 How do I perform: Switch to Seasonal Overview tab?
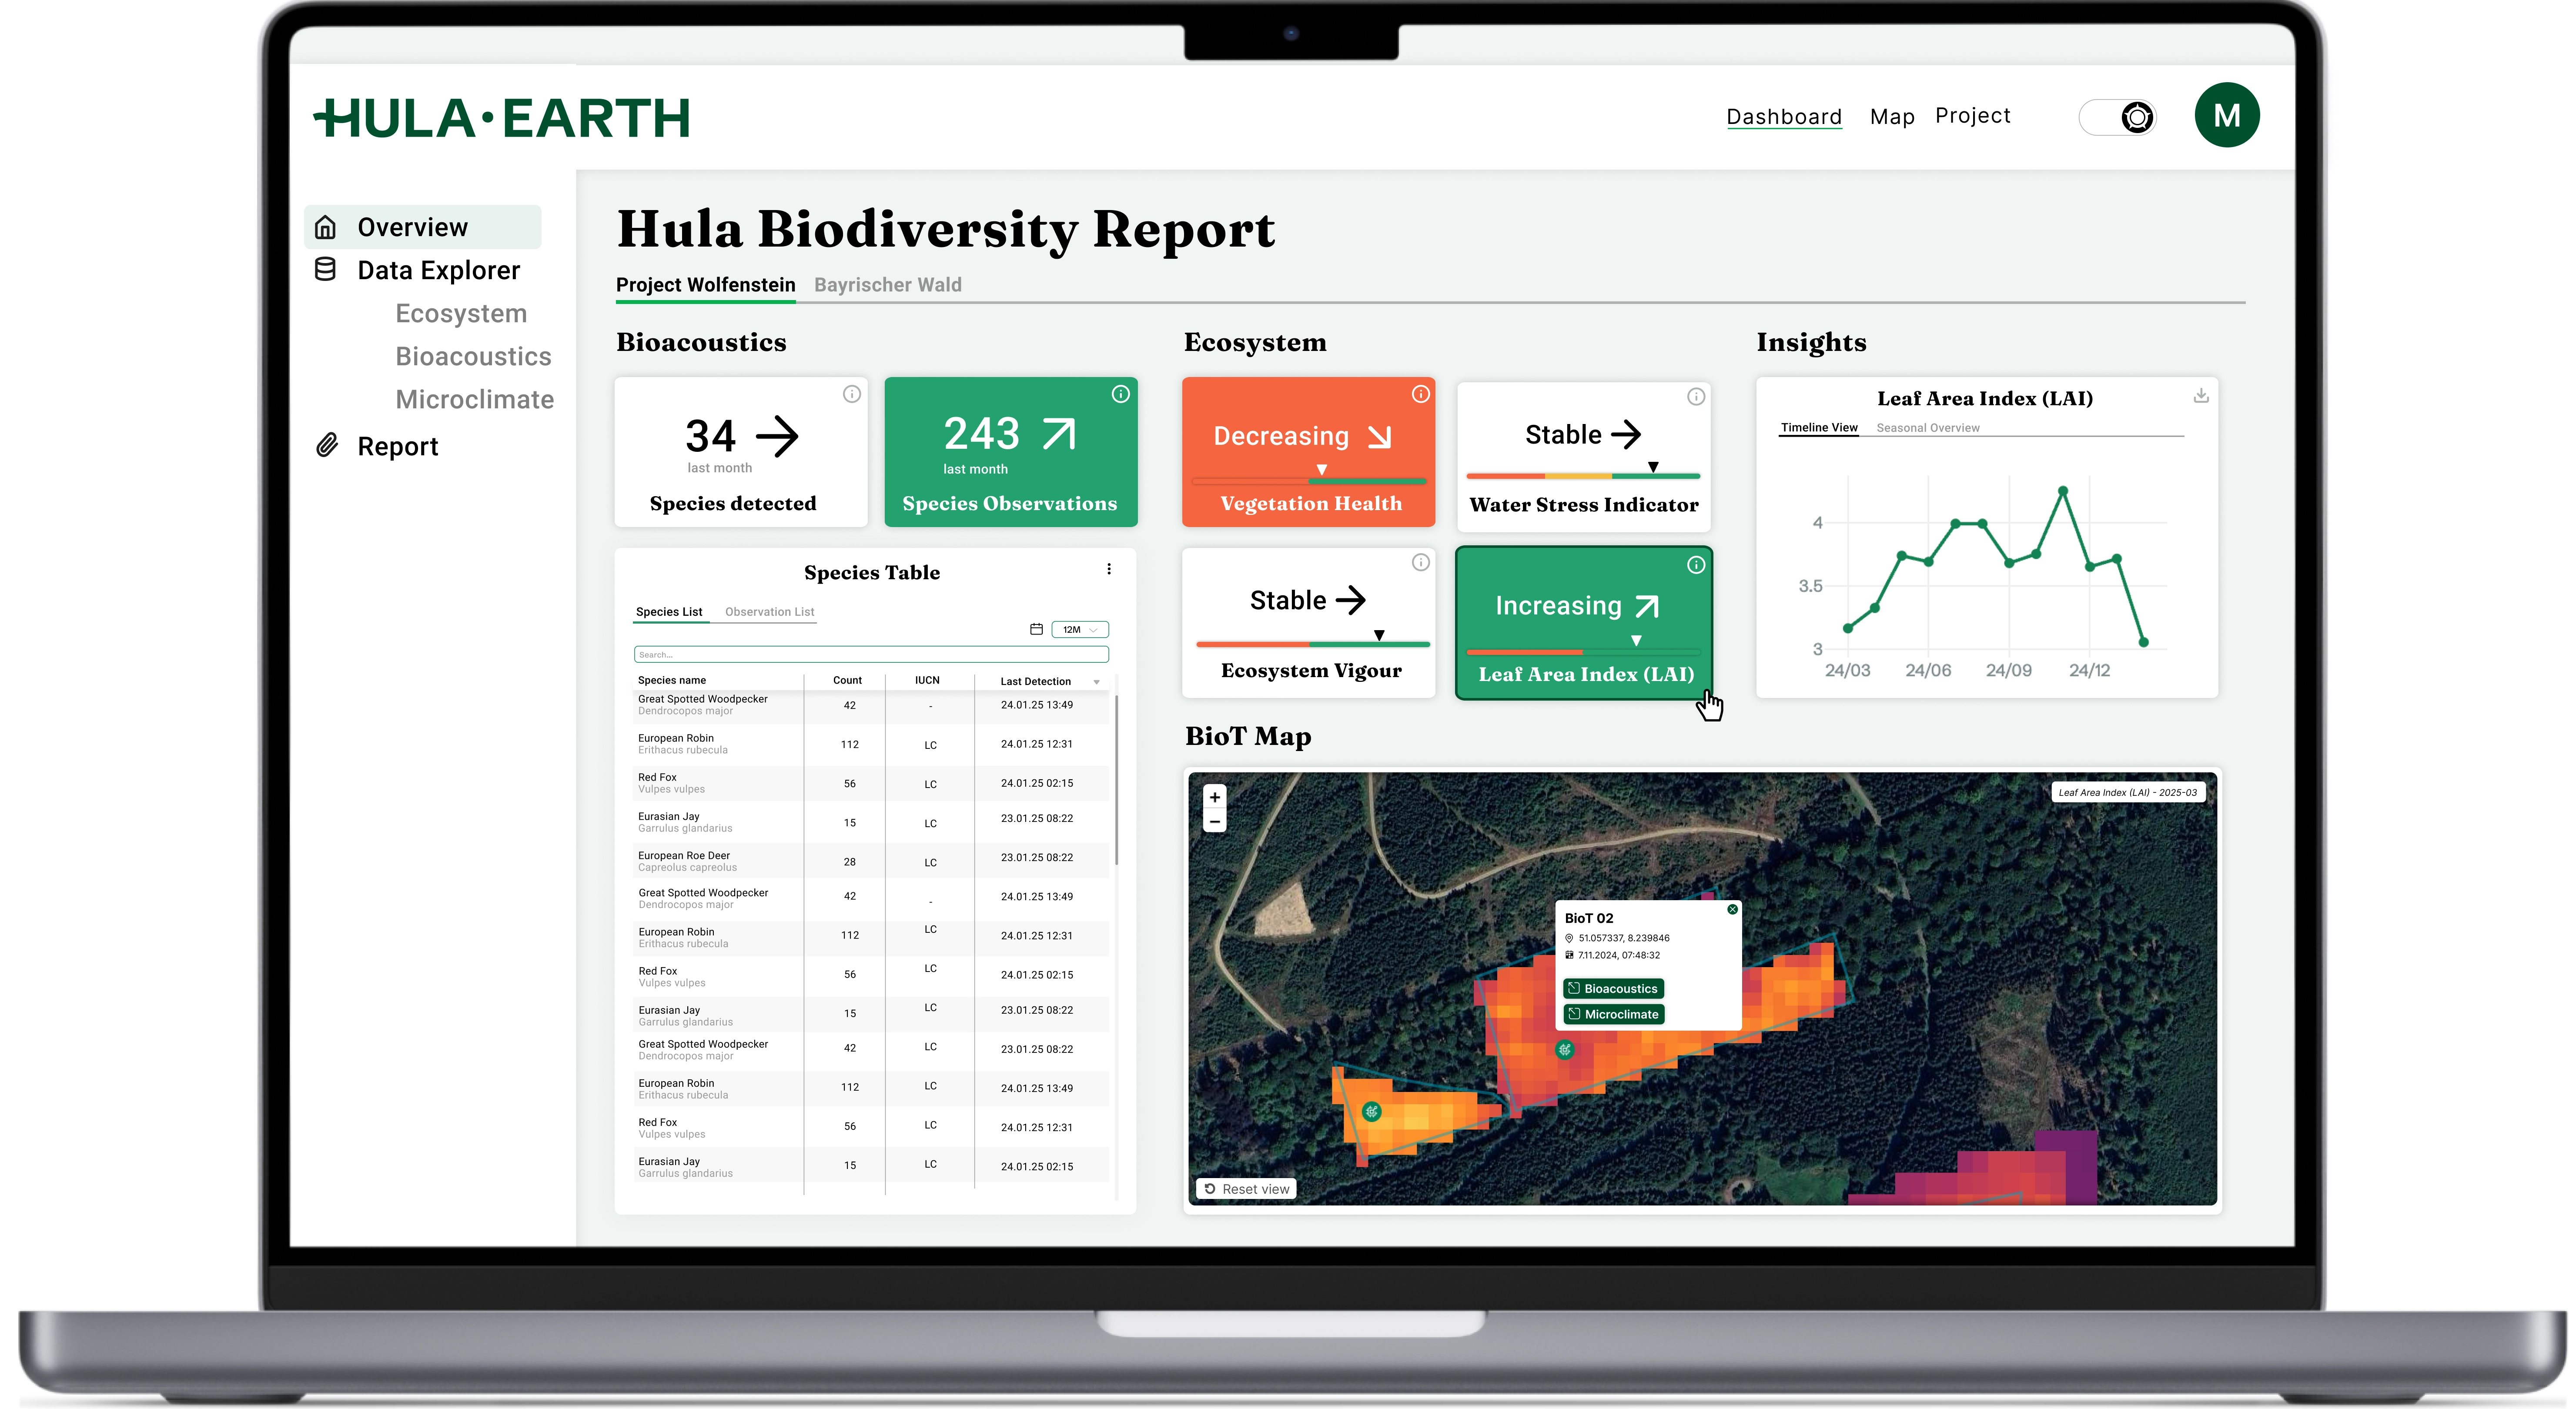point(1927,428)
